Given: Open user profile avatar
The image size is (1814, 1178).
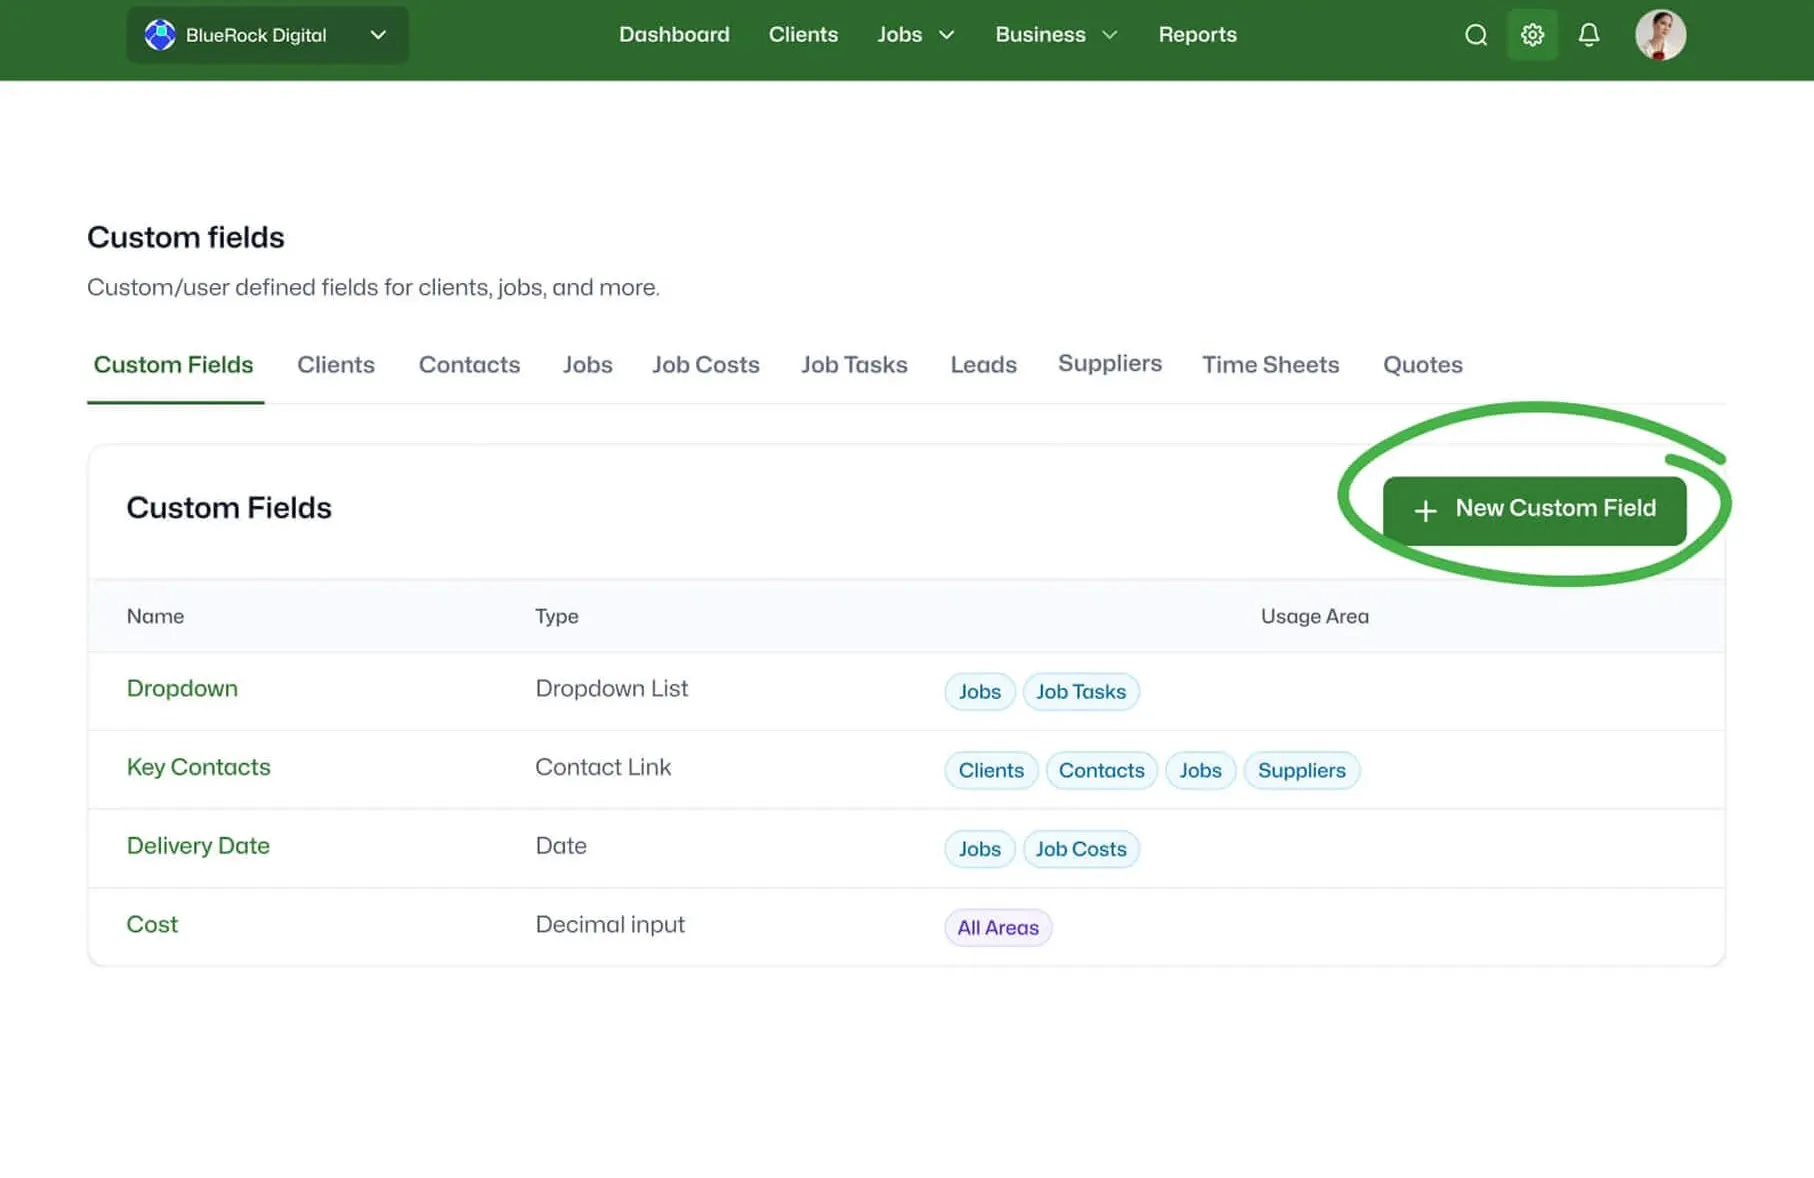Looking at the screenshot, I should point(1660,35).
